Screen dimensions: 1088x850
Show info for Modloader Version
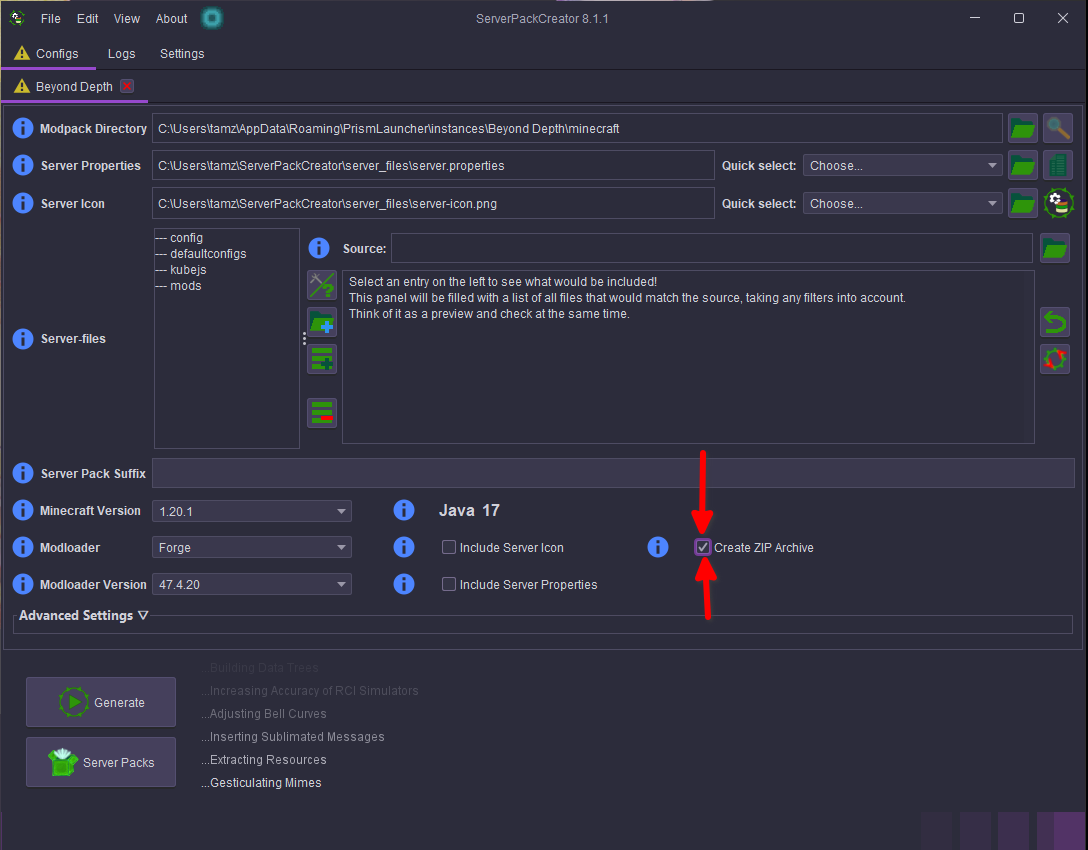click(x=23, y=584)
